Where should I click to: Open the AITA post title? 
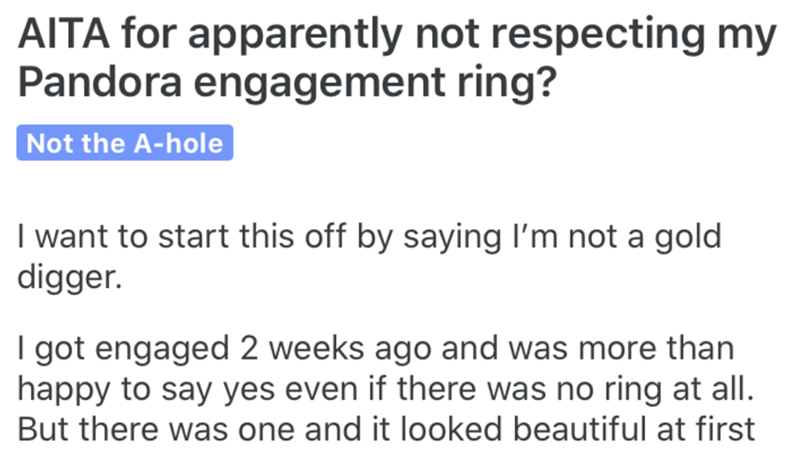click(395, 61)
